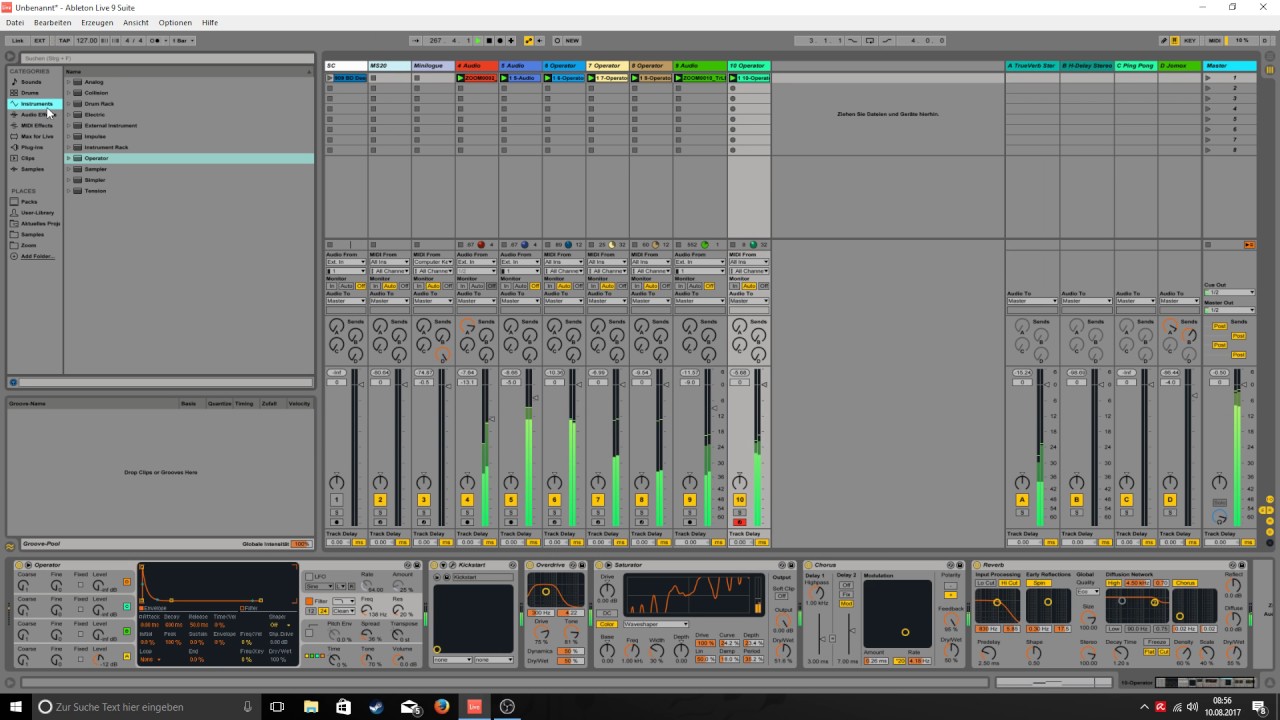This screenshot has height=720, width=1280.
Task: Open the SC track Audio From dropdown
Action: [x=347, y=262]
